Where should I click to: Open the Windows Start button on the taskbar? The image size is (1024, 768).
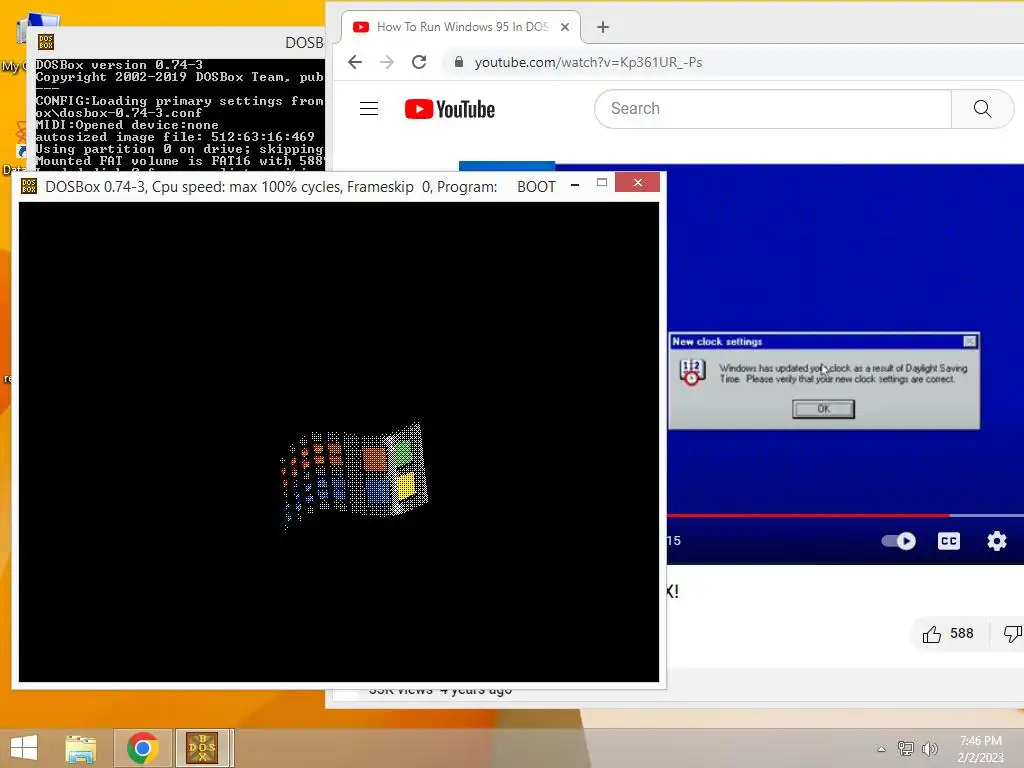(24, 748)
